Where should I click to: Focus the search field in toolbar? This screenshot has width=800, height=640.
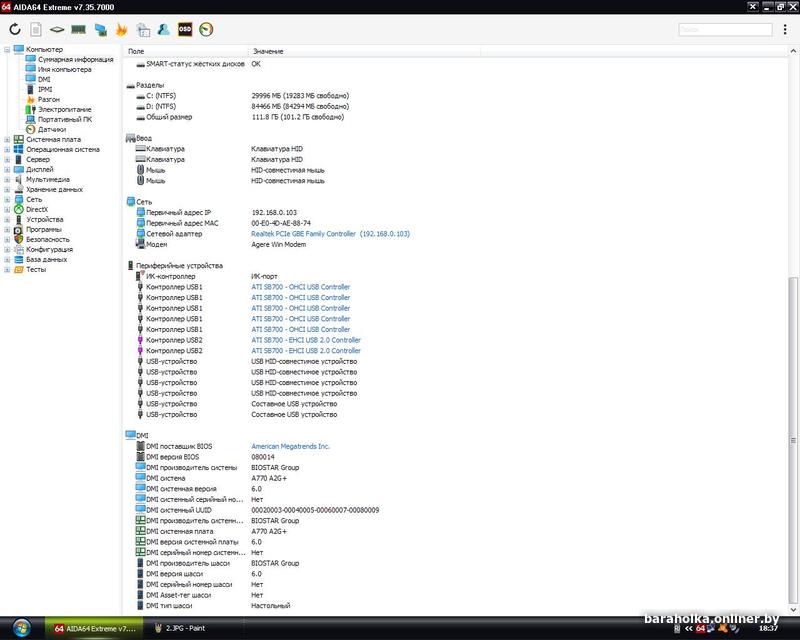click(725, 30)
